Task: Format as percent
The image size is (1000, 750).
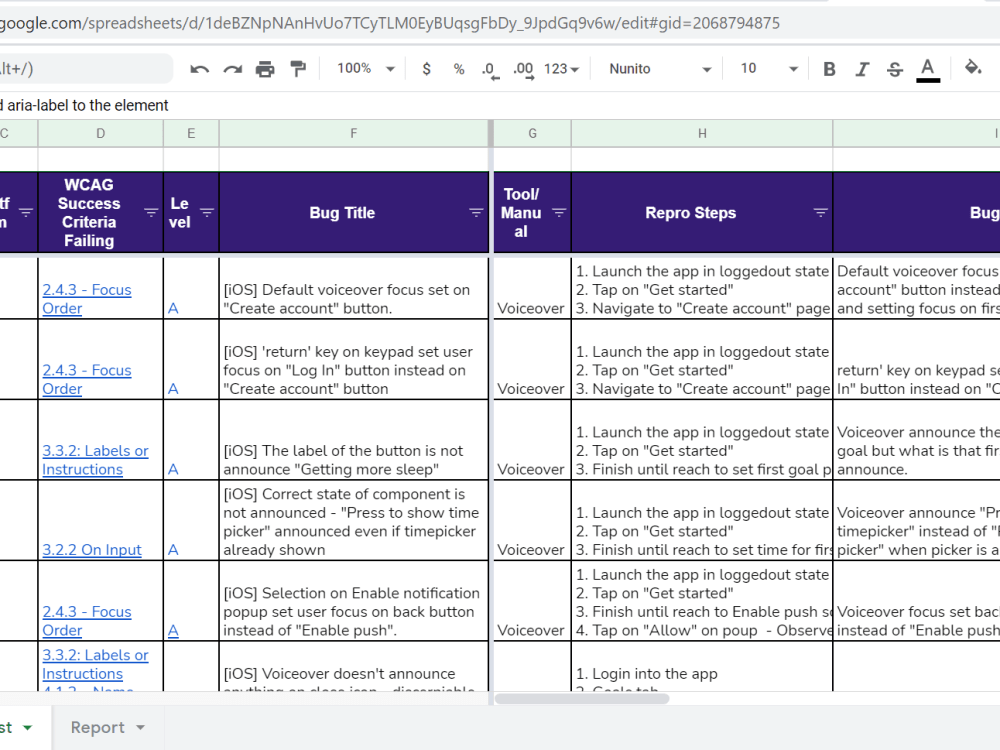Action: click(x=459, y=69)
